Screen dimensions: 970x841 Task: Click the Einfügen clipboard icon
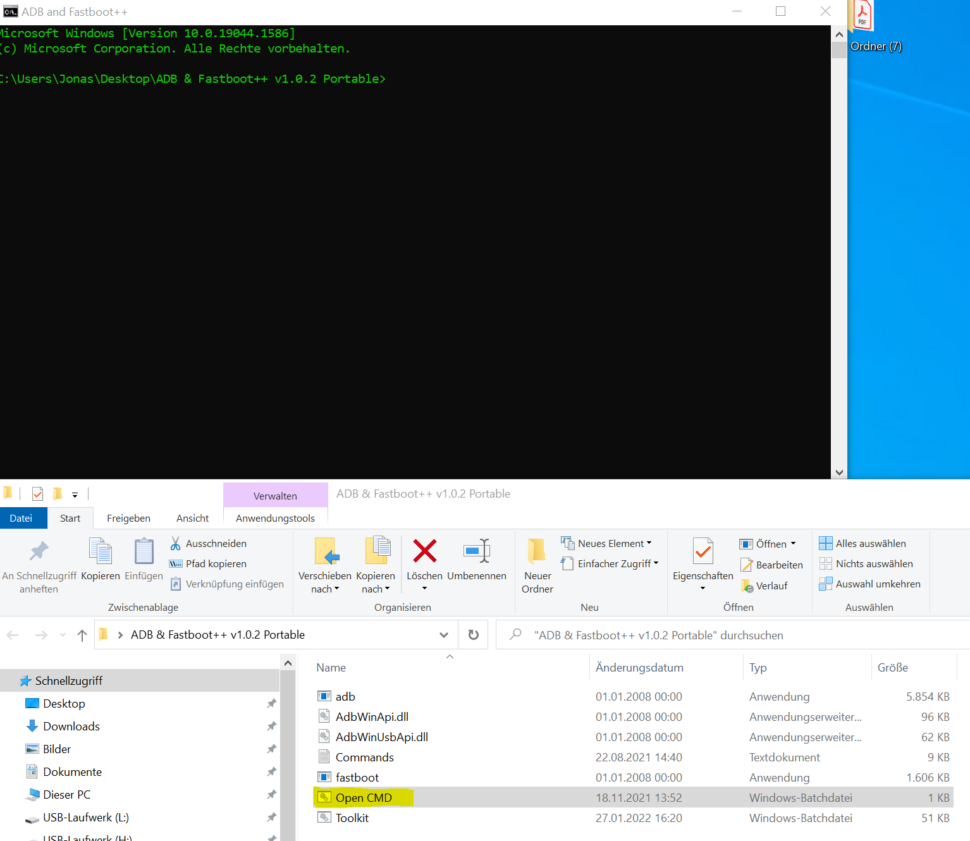point(144,559)
